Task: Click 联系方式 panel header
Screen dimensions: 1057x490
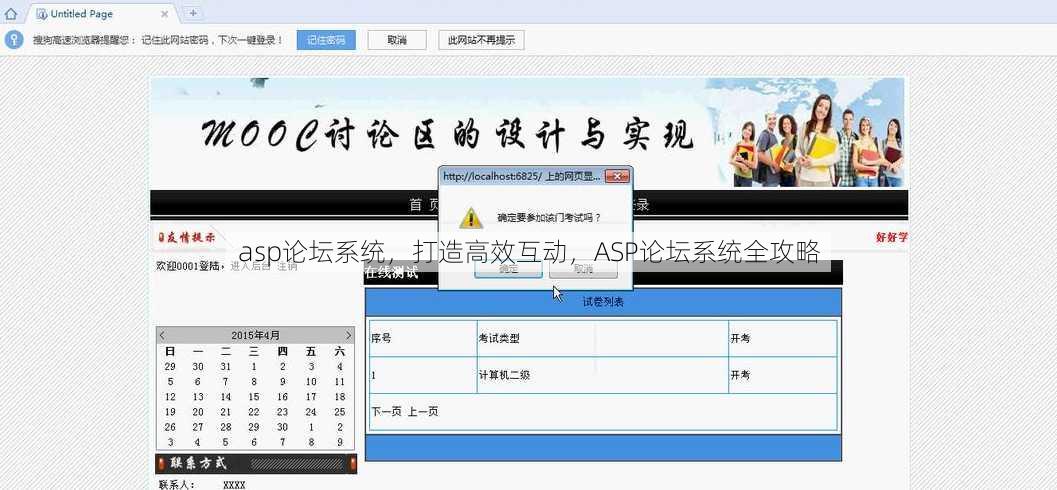Action: point(256,463)
